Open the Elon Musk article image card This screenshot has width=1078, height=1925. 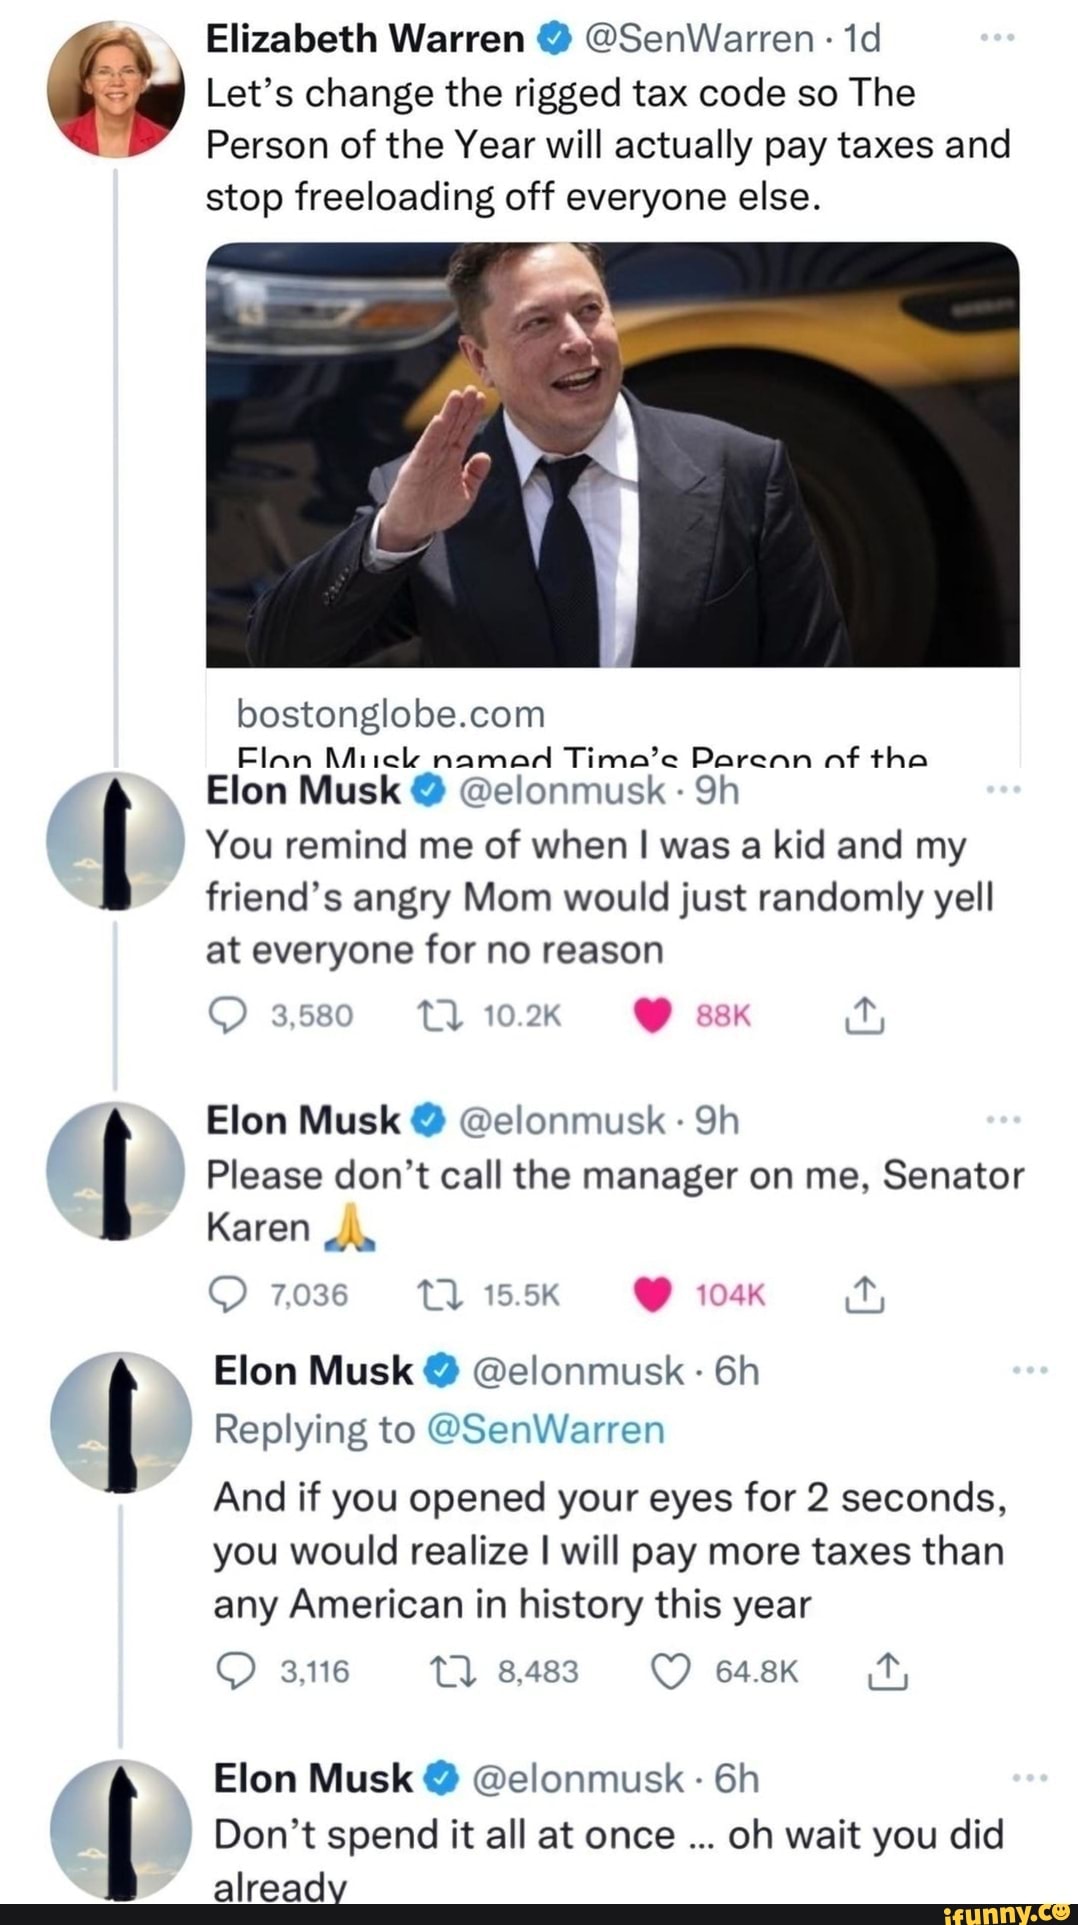(x=612, y=455)
